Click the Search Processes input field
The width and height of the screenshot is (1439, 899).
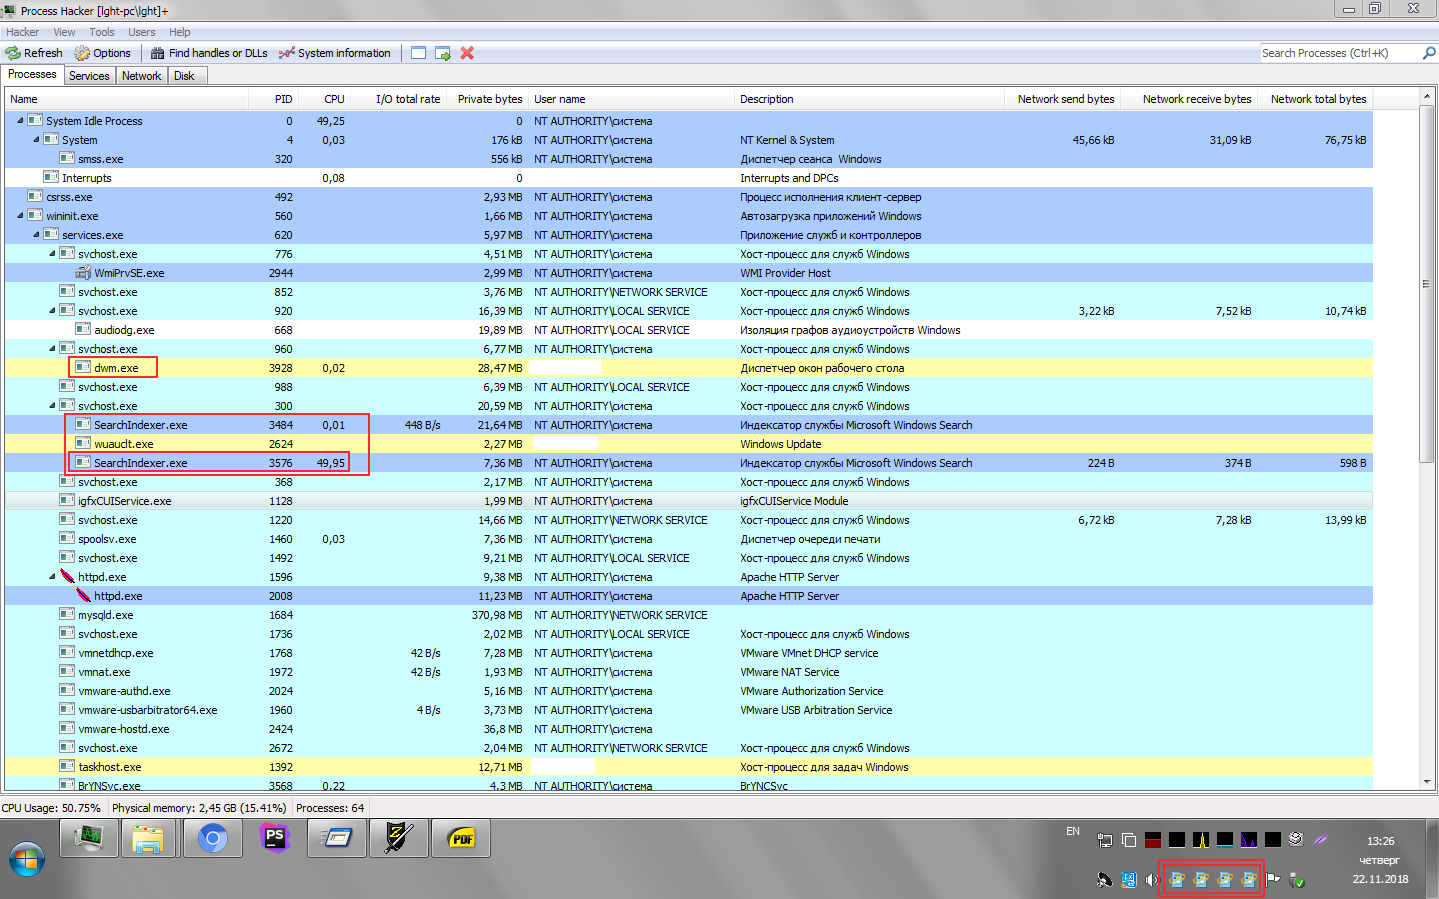click(x=1340, y=53)
